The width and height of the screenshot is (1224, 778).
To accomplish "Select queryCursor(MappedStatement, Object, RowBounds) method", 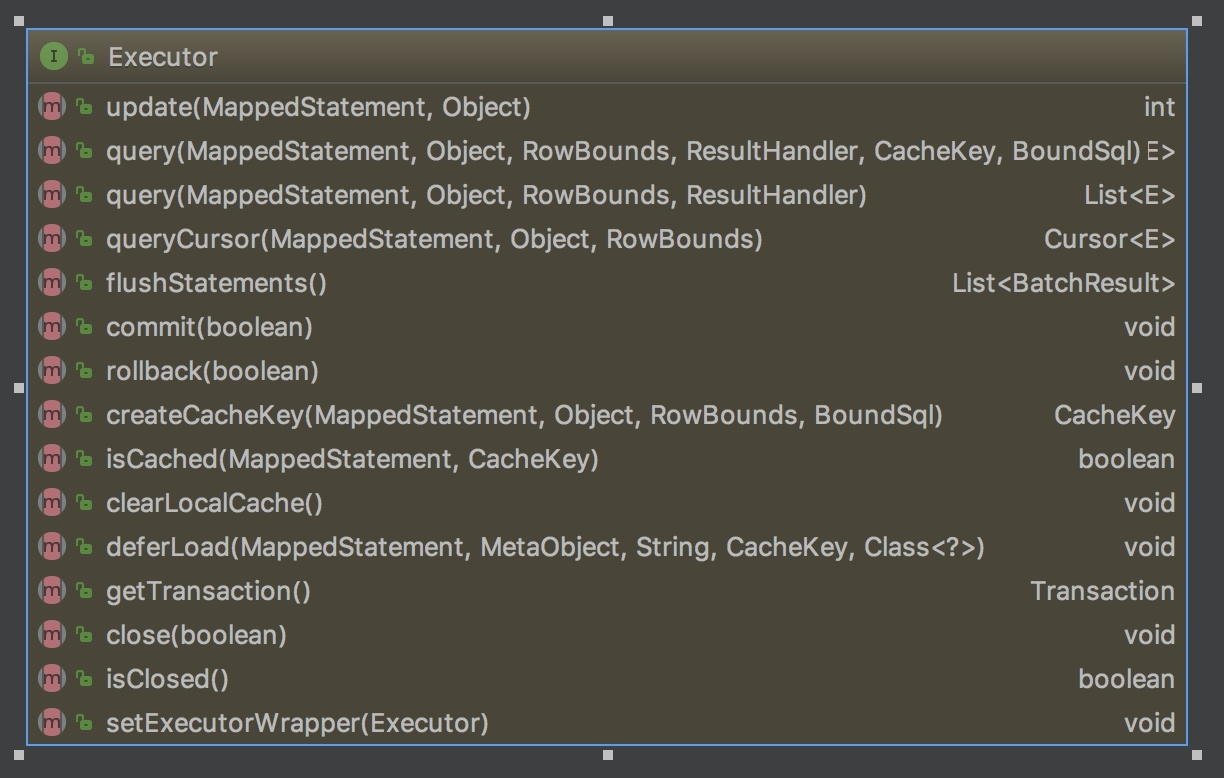I will click(434, 239).
